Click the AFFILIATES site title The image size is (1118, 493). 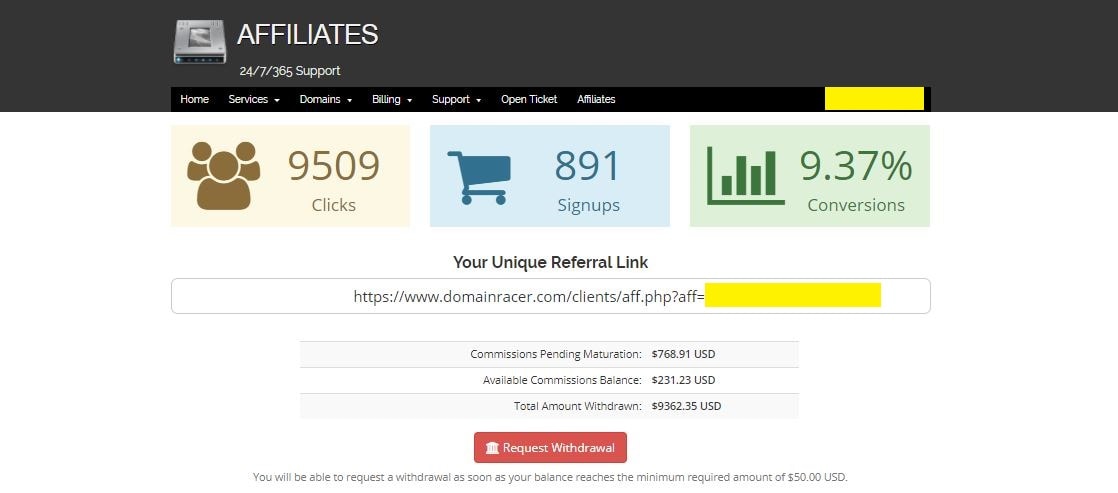point(307,34)
